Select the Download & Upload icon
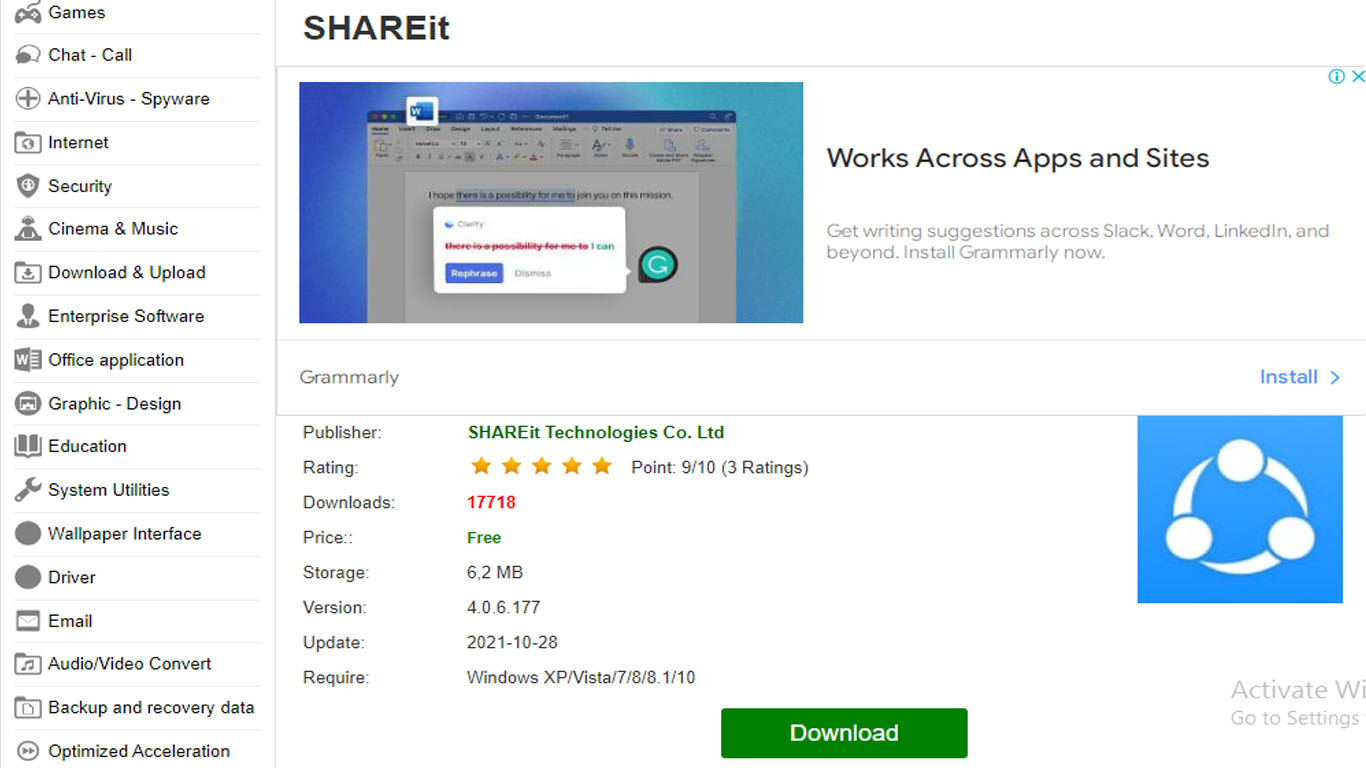Viewport: 1366px width, 768px height. [x=27, y=272]
